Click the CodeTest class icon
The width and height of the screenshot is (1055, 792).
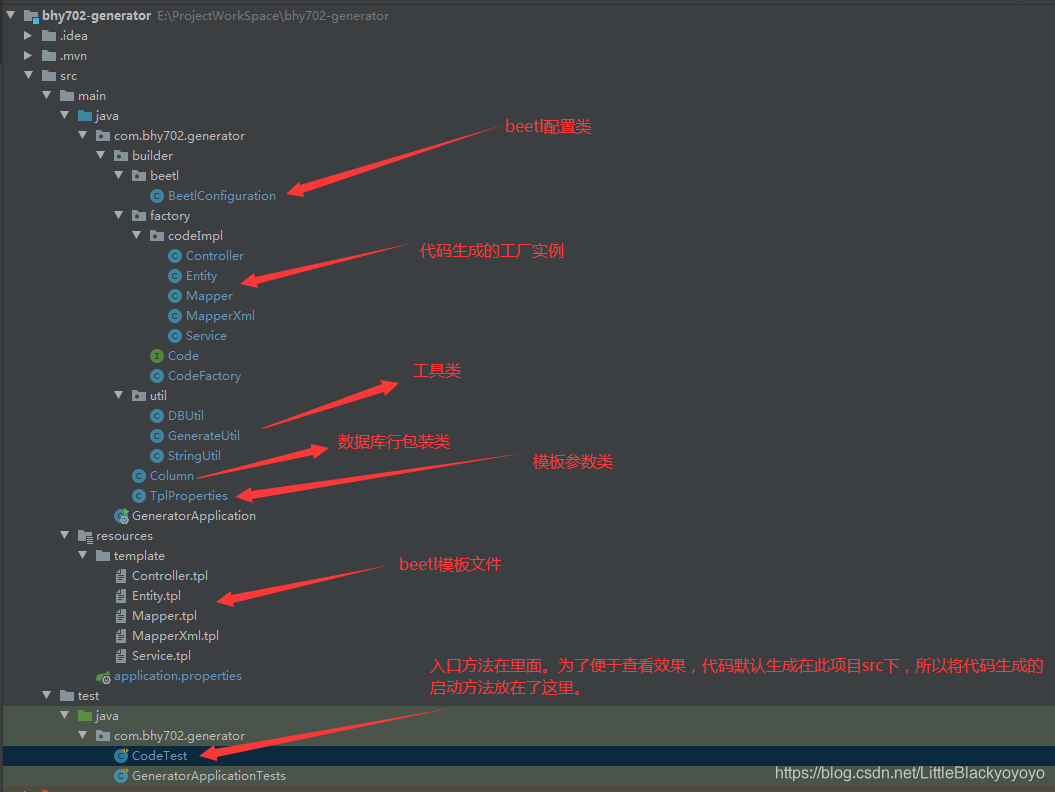click(x=121, y=756)
